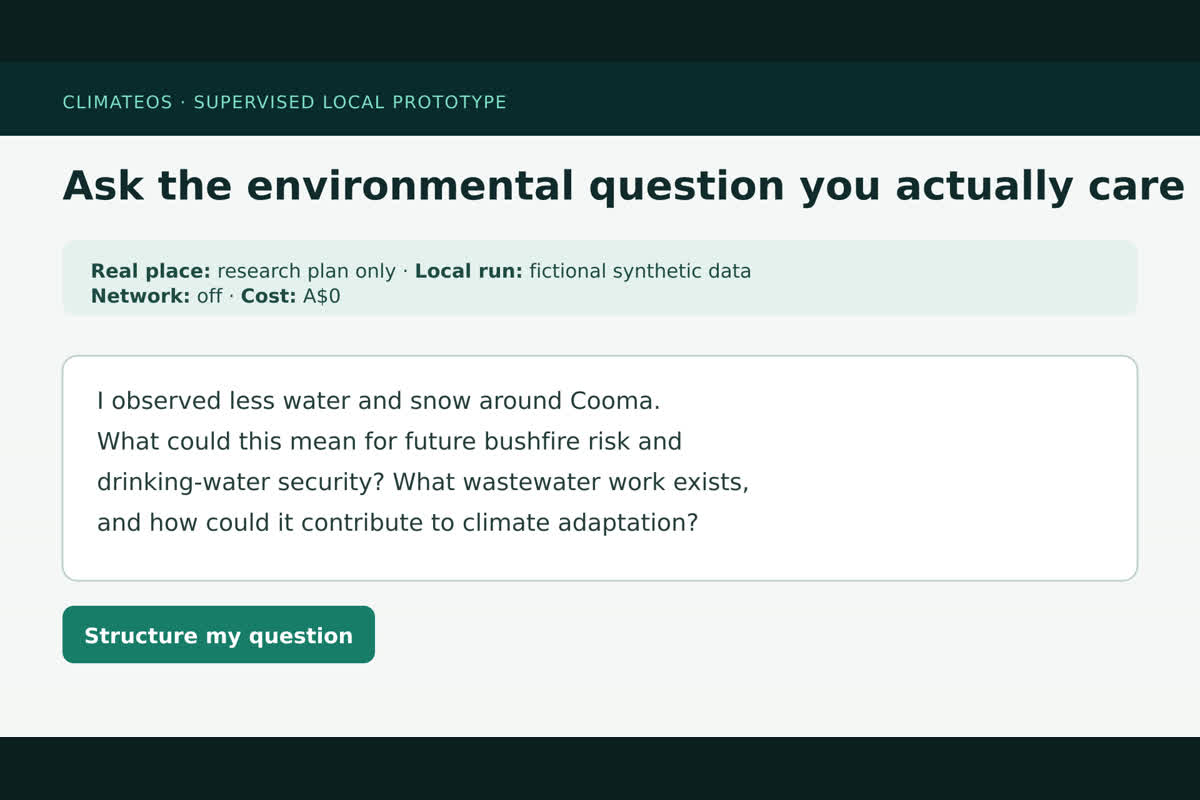Click the main heading about environmental question
This screenshot has width=1200, height=800.
[x=624, y=187]
